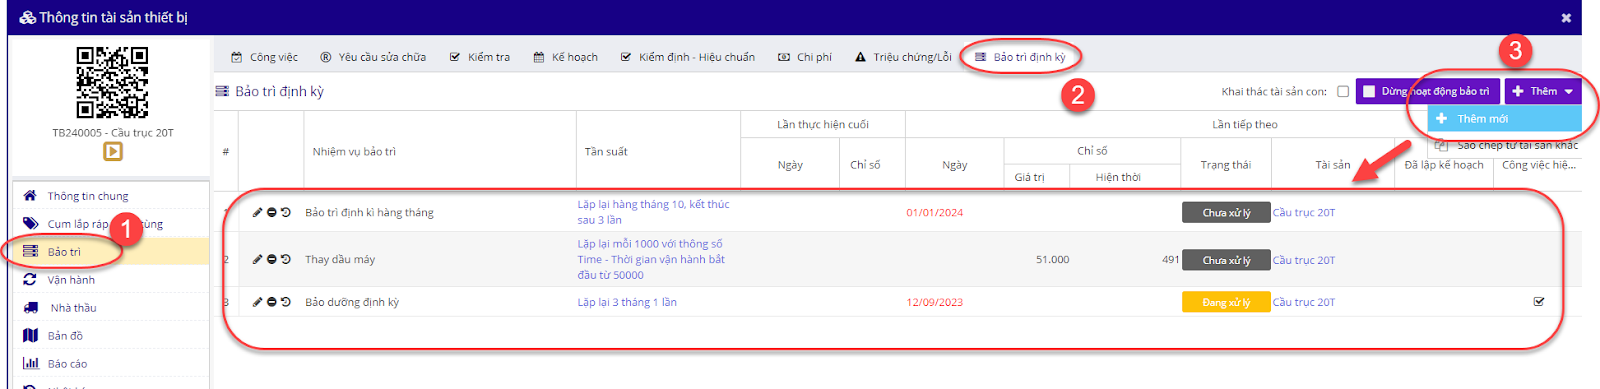Click the map icon beside Bản đồ

[30, 336]
